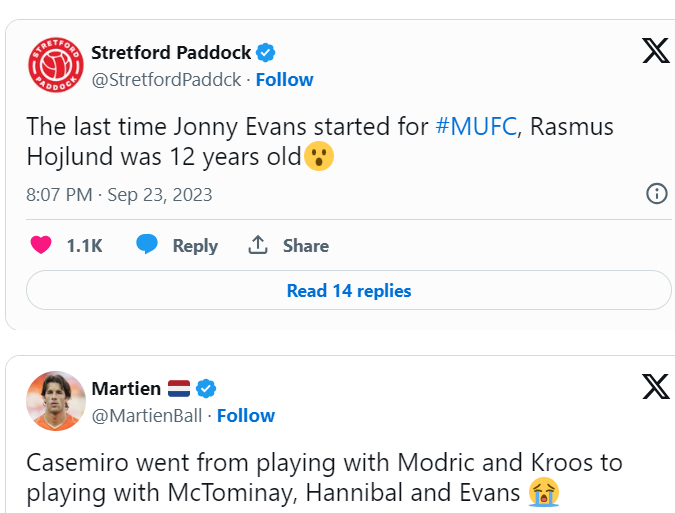The width and height of the screenshot is (675, 513).
Task: Open the Stretford Paddock display name
Action: (x=171, y=52)
